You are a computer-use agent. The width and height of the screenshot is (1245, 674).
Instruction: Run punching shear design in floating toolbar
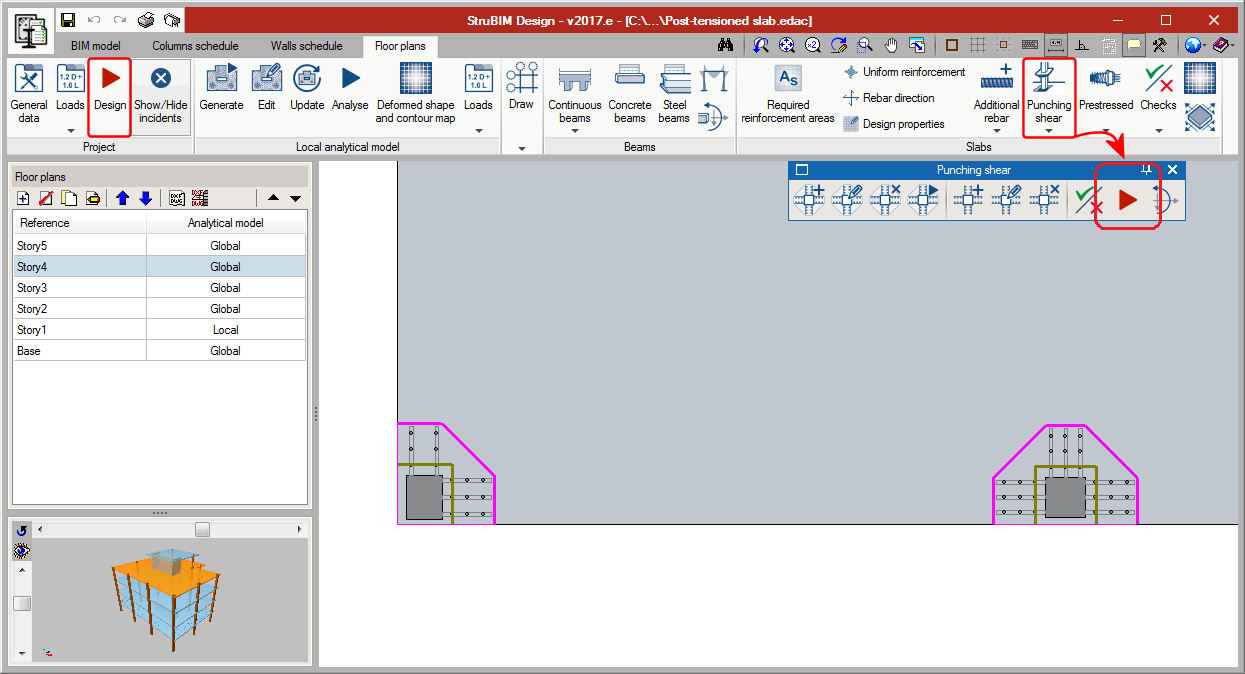[1127, 201]
